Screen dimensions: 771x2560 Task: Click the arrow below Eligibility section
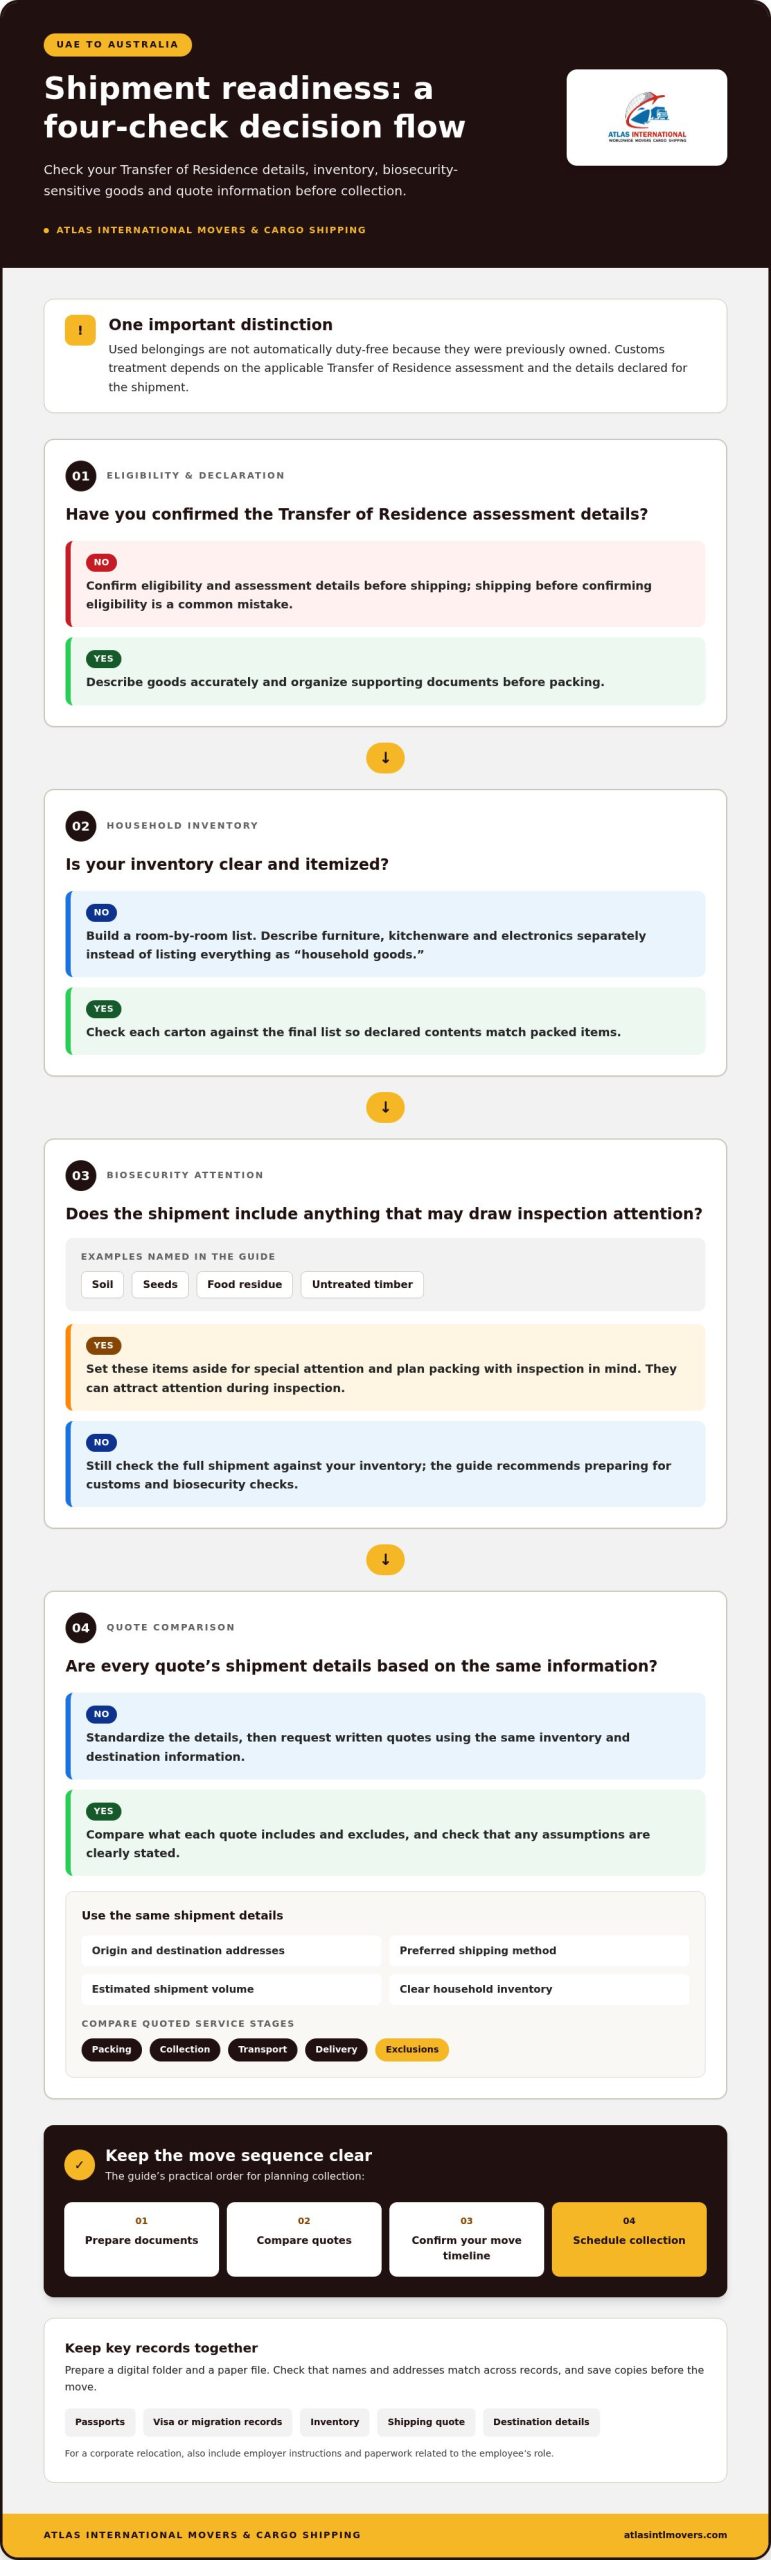pos(385,758)
